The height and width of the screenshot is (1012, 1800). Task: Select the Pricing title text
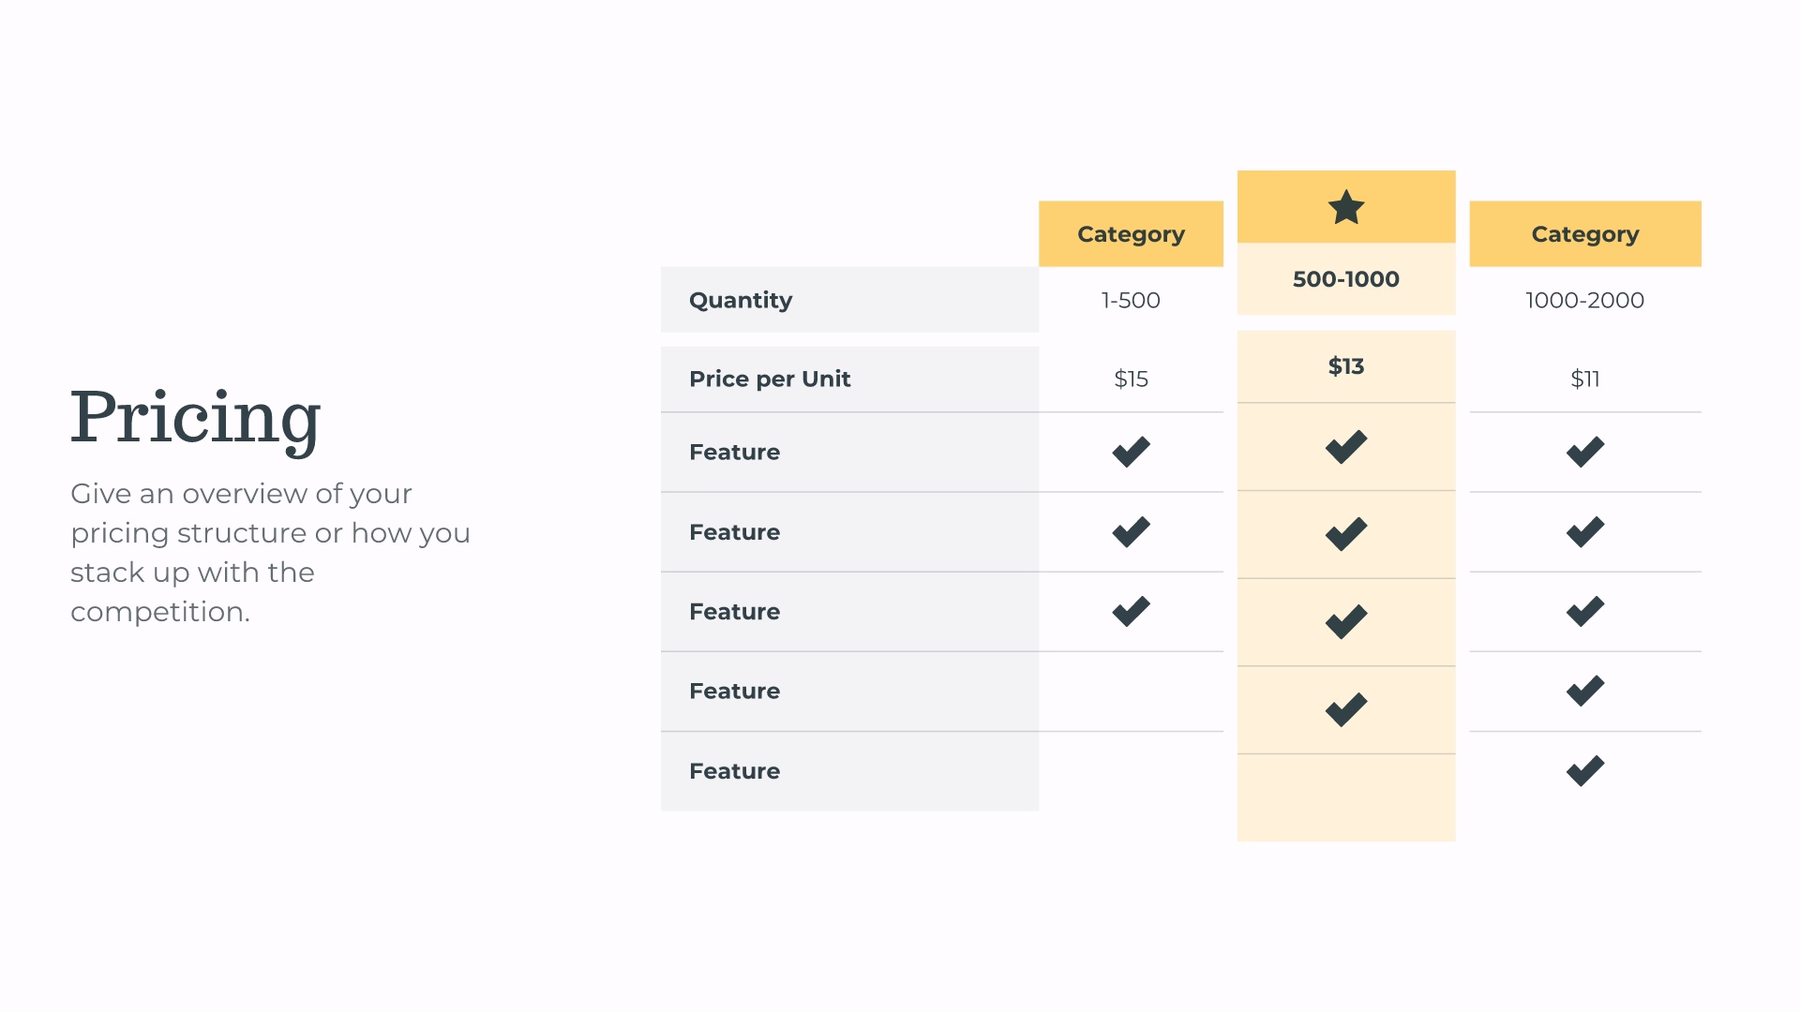click(196, 417)
